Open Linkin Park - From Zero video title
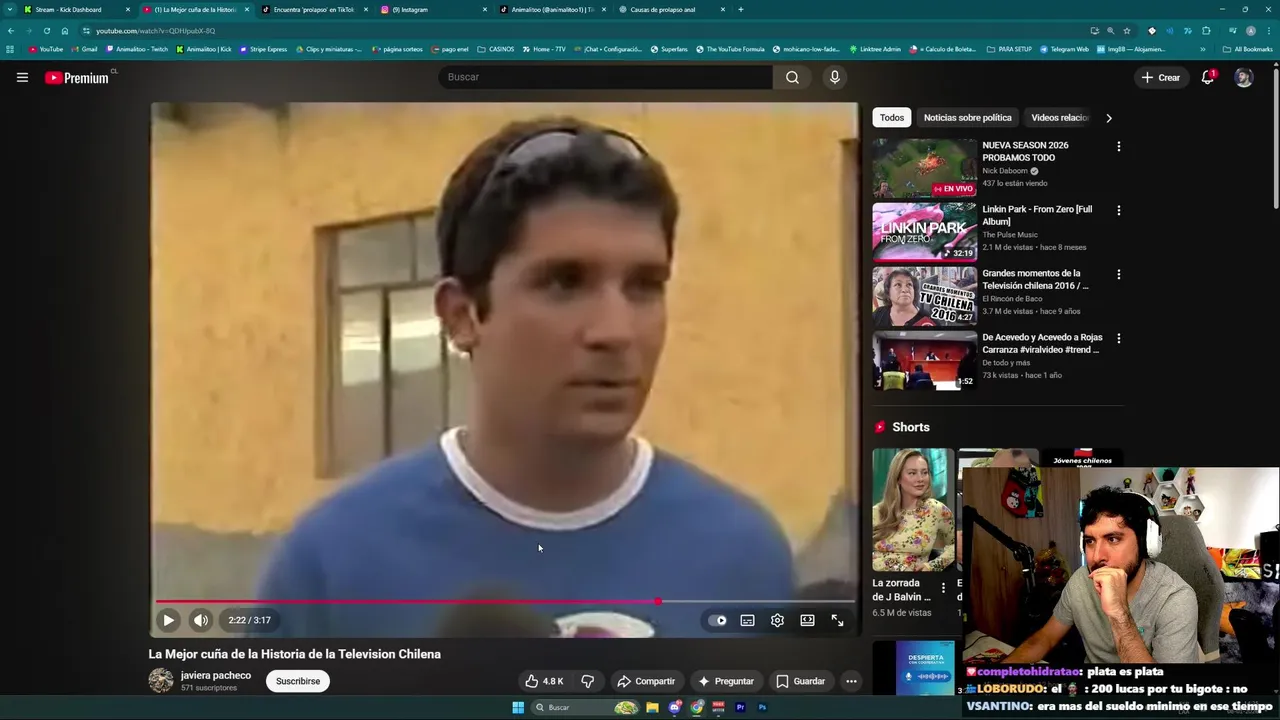Viewport: 1280px width, 720px height. 1037,215
